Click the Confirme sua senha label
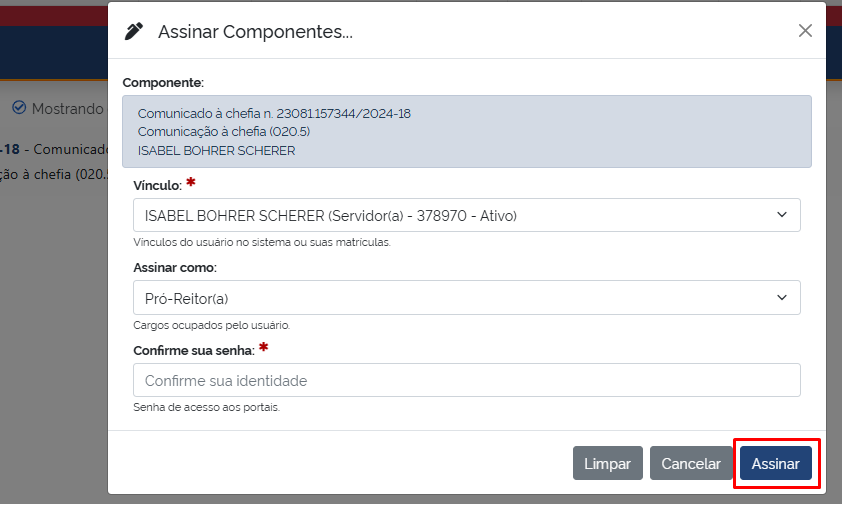Viewport: 842px width, 505px height. pos(193,351)
